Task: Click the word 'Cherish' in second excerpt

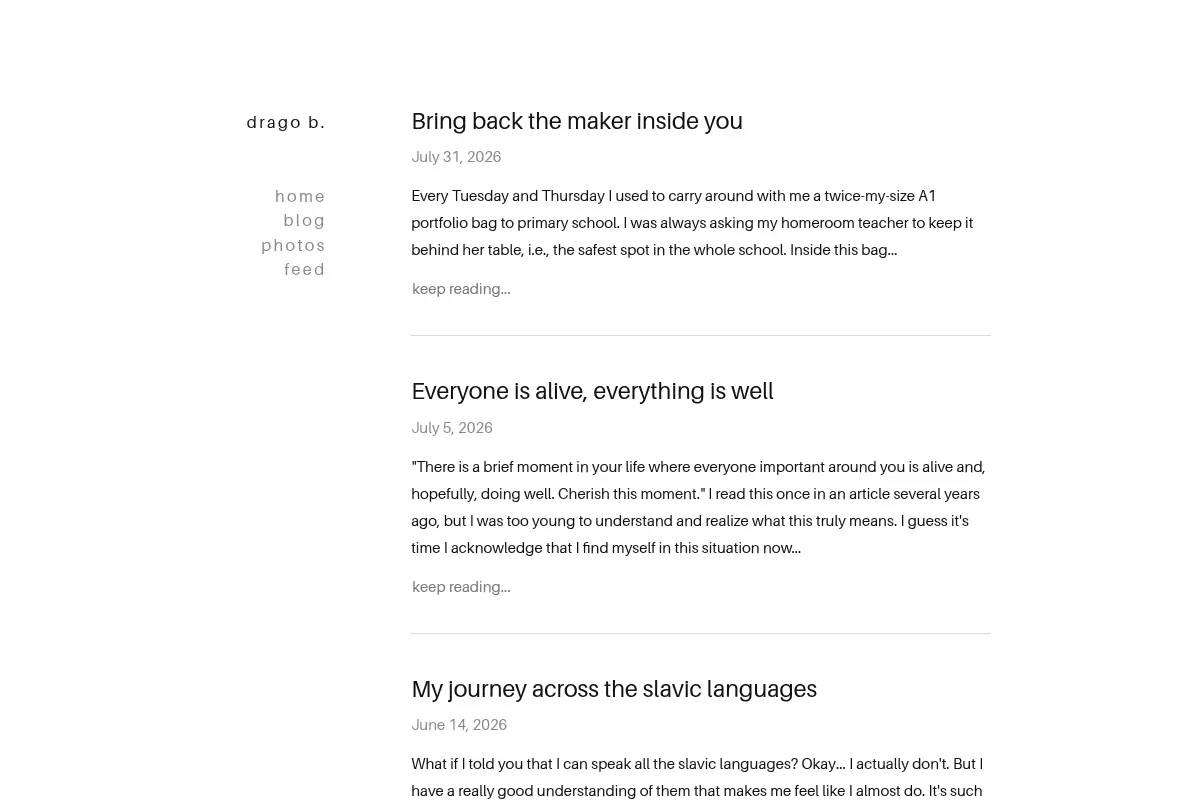Action: point(583,494)
